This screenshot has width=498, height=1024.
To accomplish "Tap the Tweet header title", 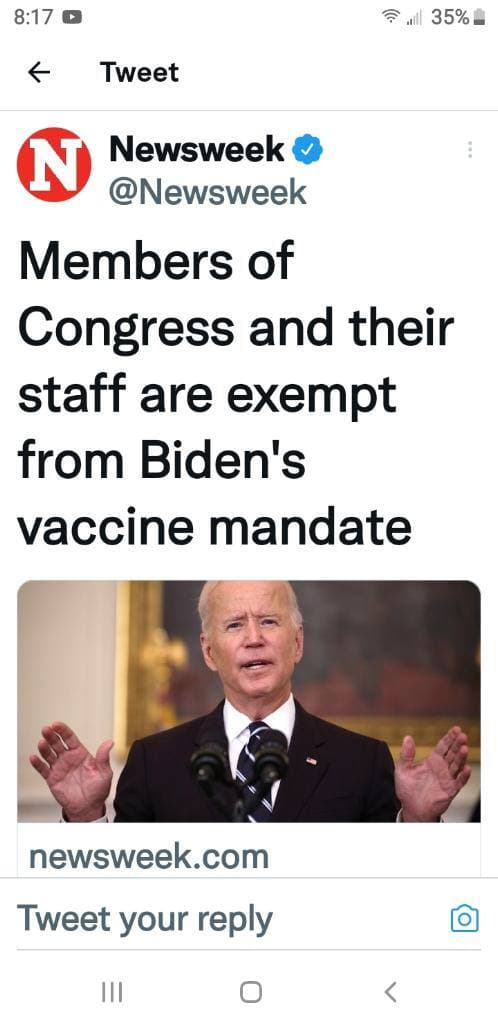I will 139,72.
